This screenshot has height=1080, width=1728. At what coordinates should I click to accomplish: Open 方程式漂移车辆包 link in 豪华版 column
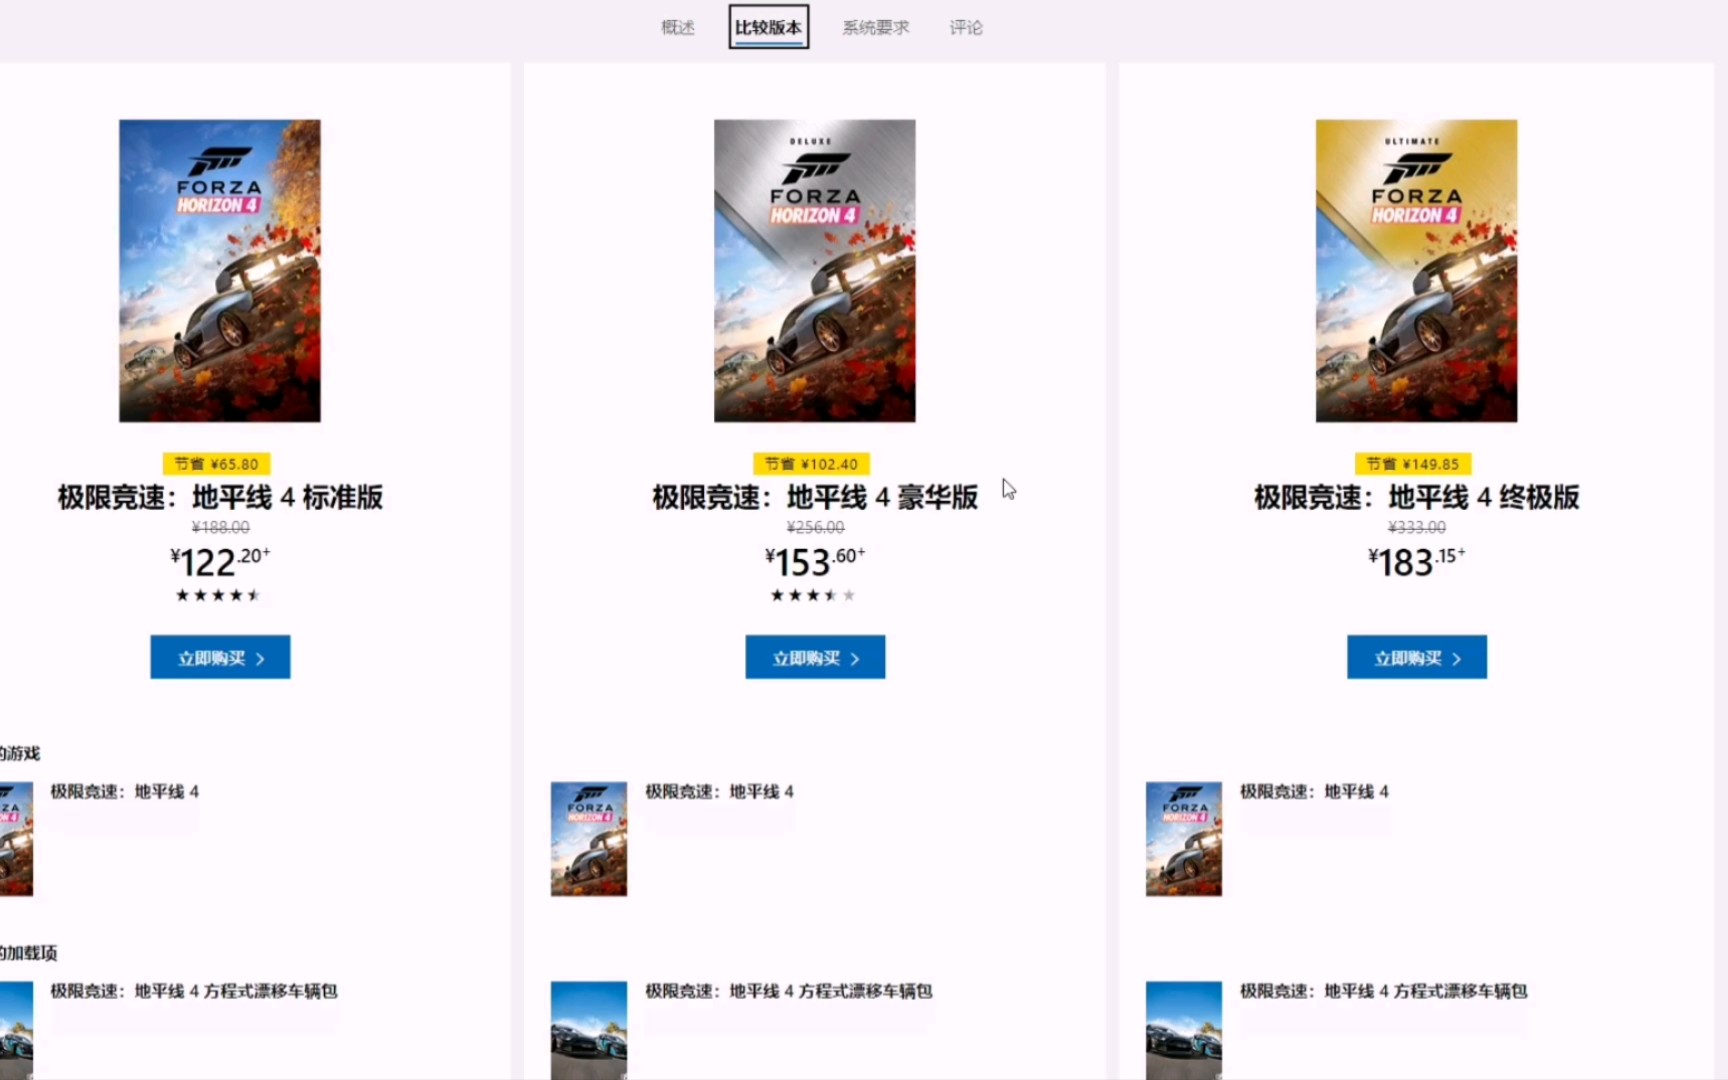click(x=789, y=991)
